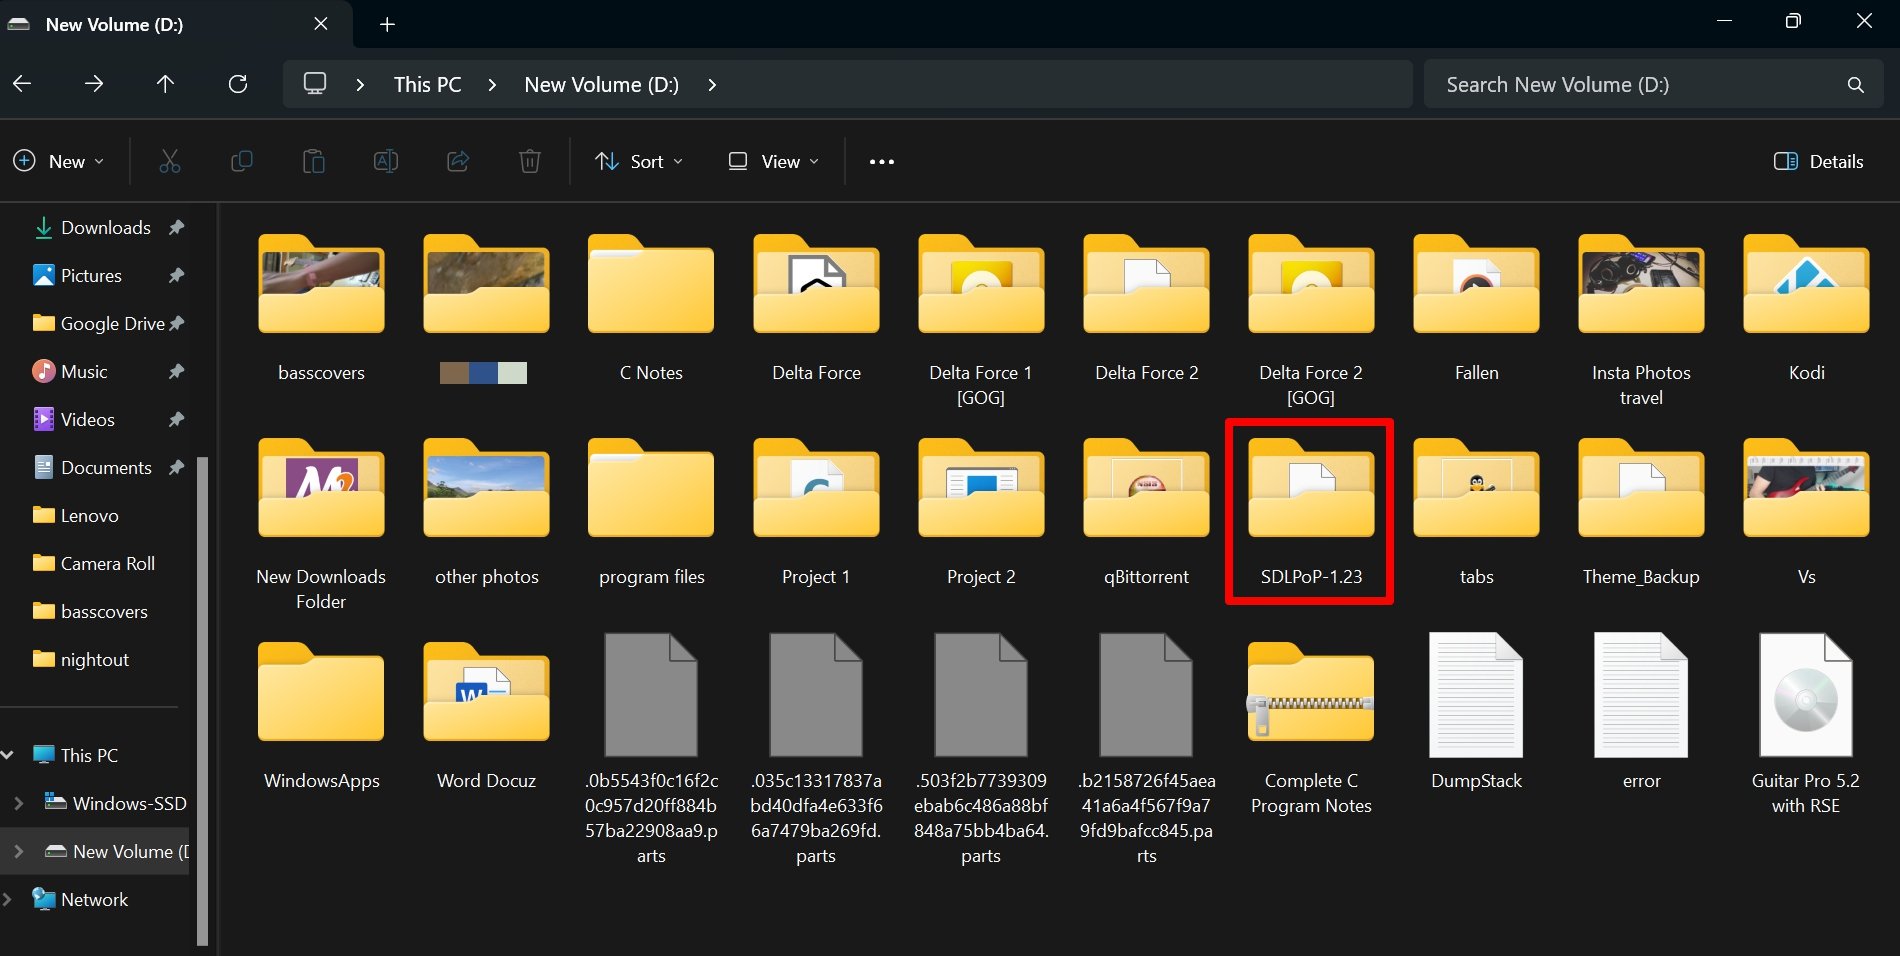The image size is (1900, 956).
Task: Click the Rename icon in toolbar
Action: pos(386,161)
